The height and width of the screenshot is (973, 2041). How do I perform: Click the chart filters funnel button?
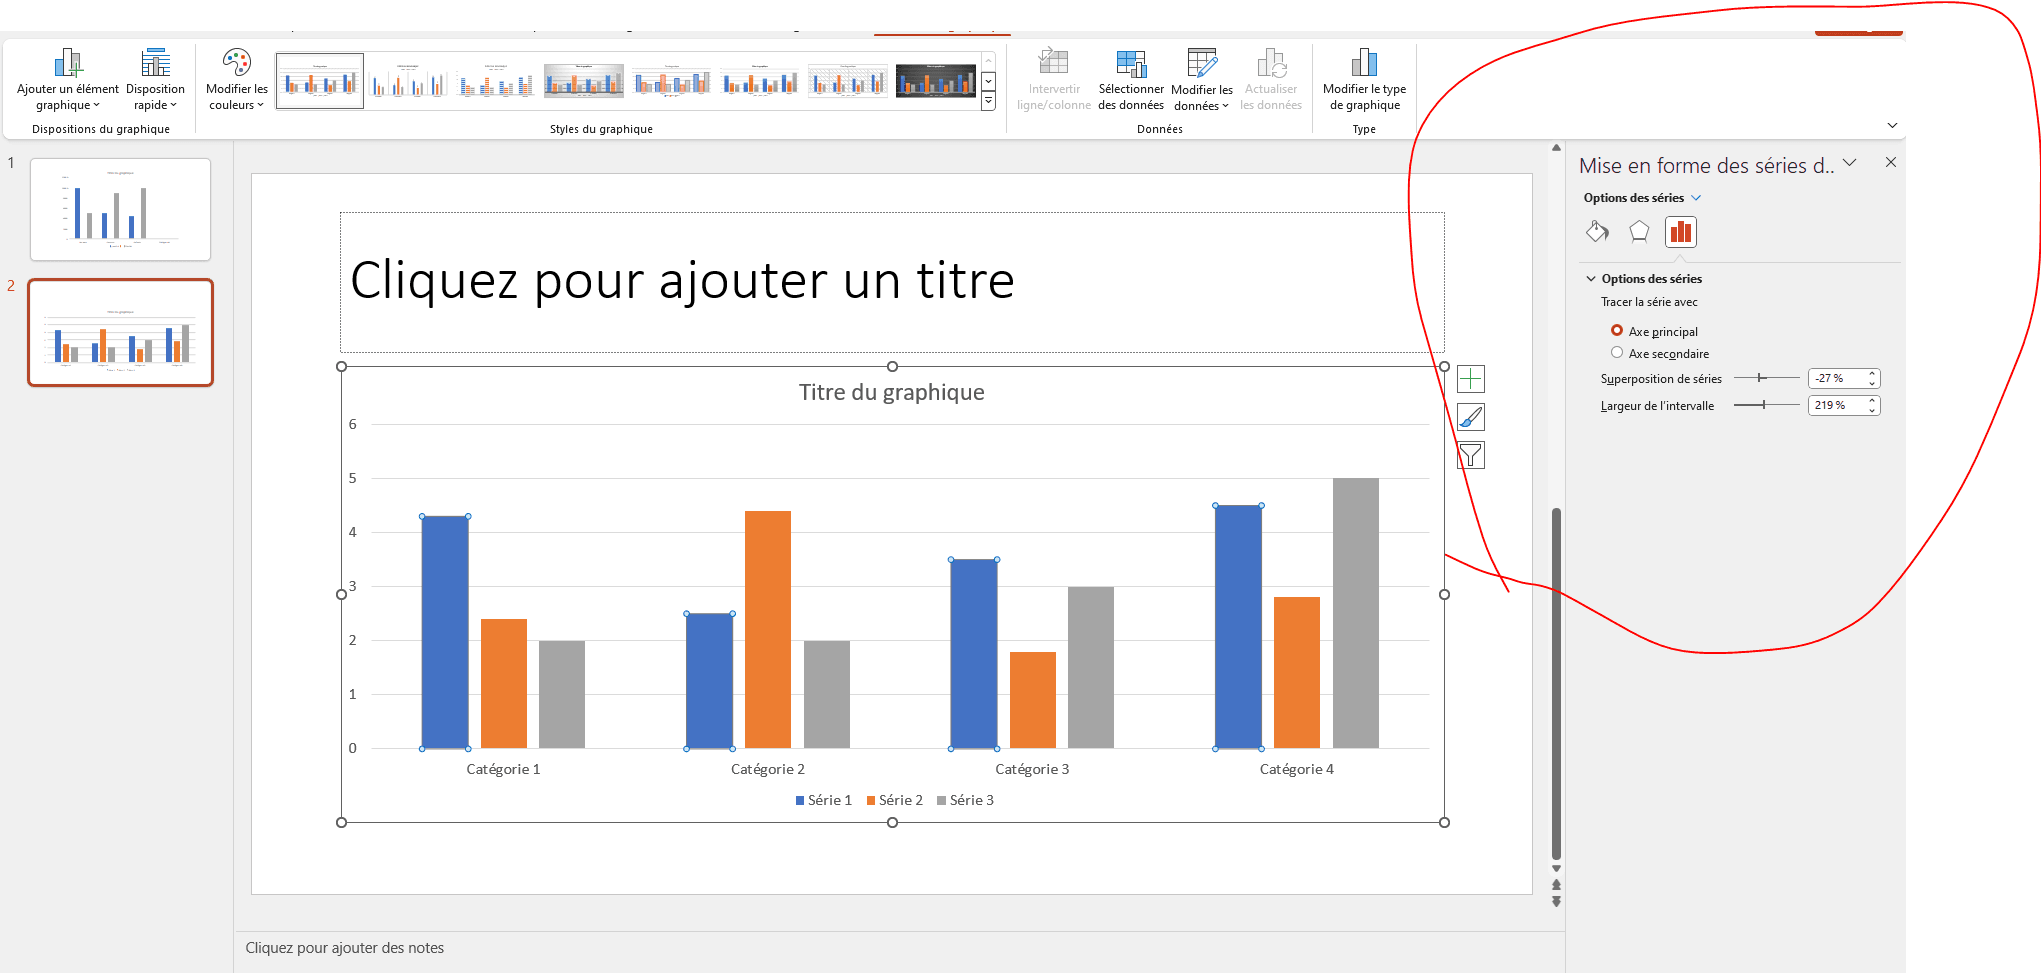pos(1471,456)
